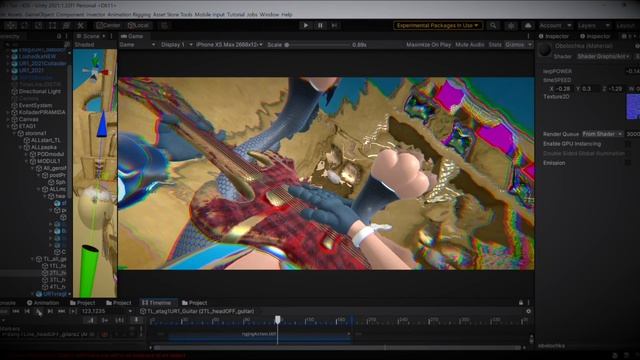Collapse the MODUL1 hierarchy item
Viewport: 640px width, 360px height.
[x=27, y=161]
